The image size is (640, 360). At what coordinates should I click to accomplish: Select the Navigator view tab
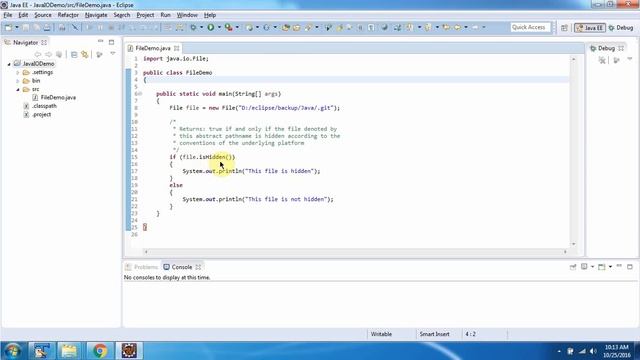point(25,42)
